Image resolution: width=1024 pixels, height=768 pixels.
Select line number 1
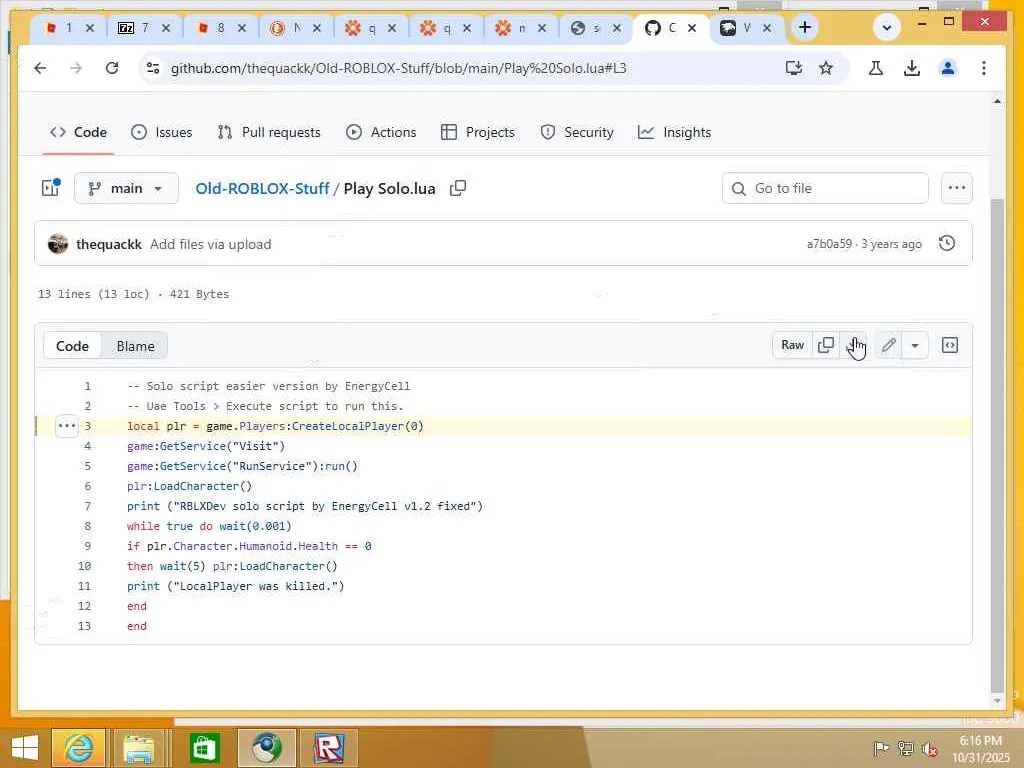pyautogui.click(x=88, y=386)
